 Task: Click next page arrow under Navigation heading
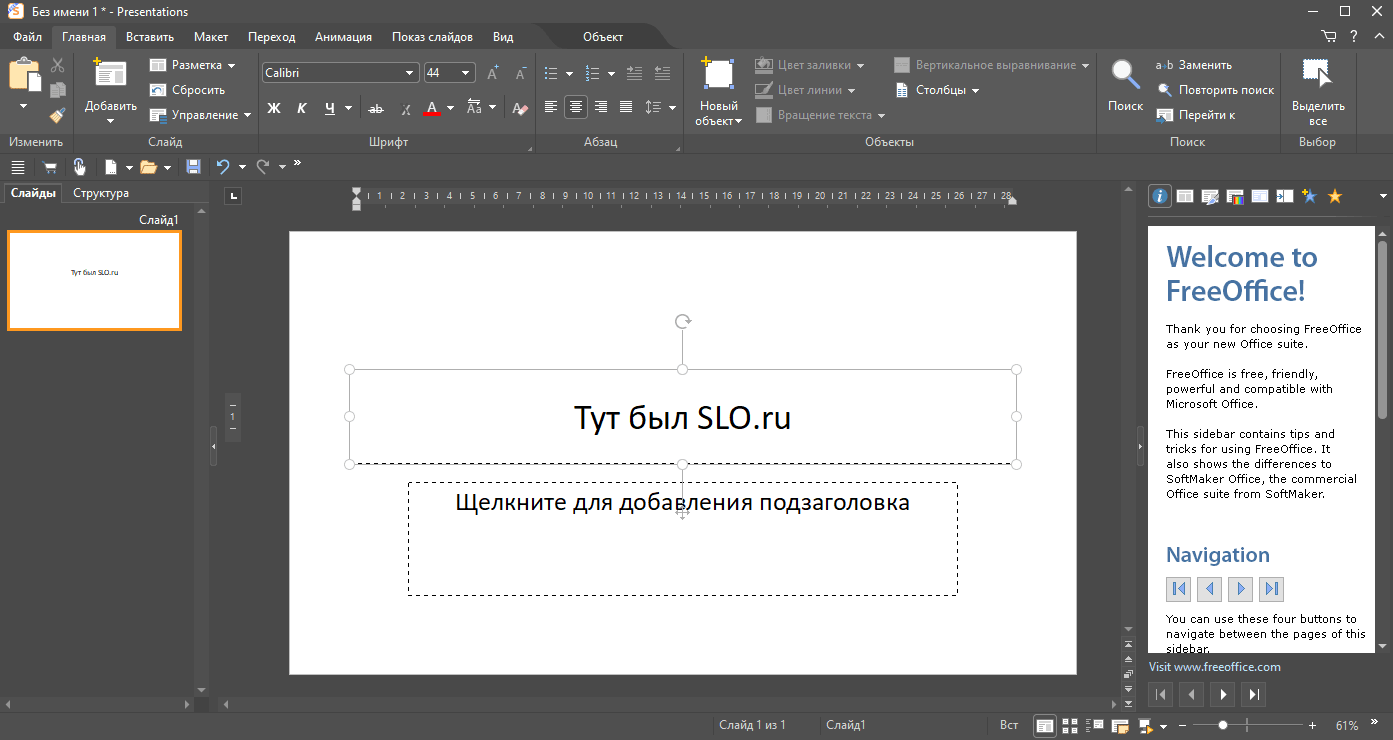click(1240, 589)
